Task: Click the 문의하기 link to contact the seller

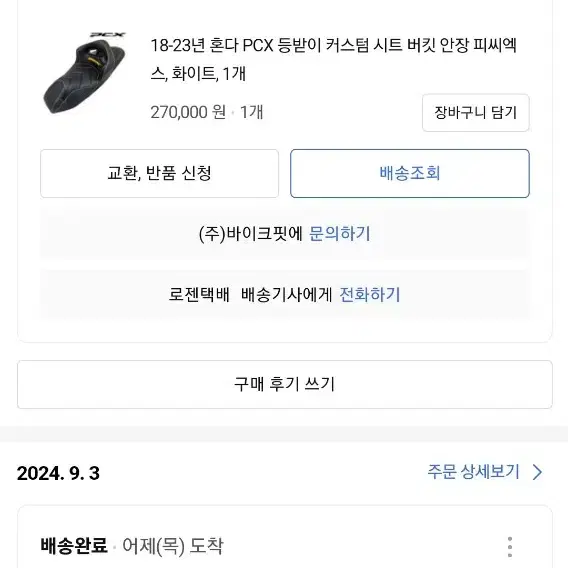Action: click(339, 234)
